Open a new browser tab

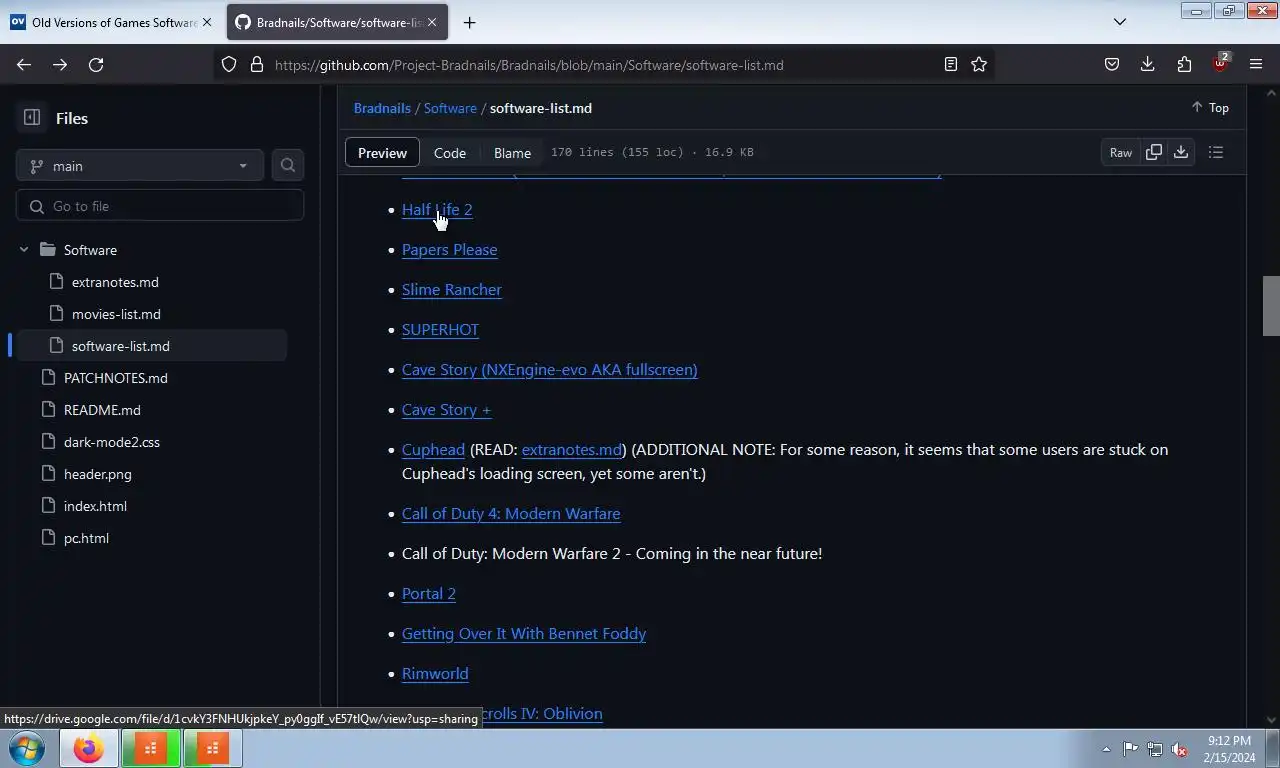(x=469, y=22)
